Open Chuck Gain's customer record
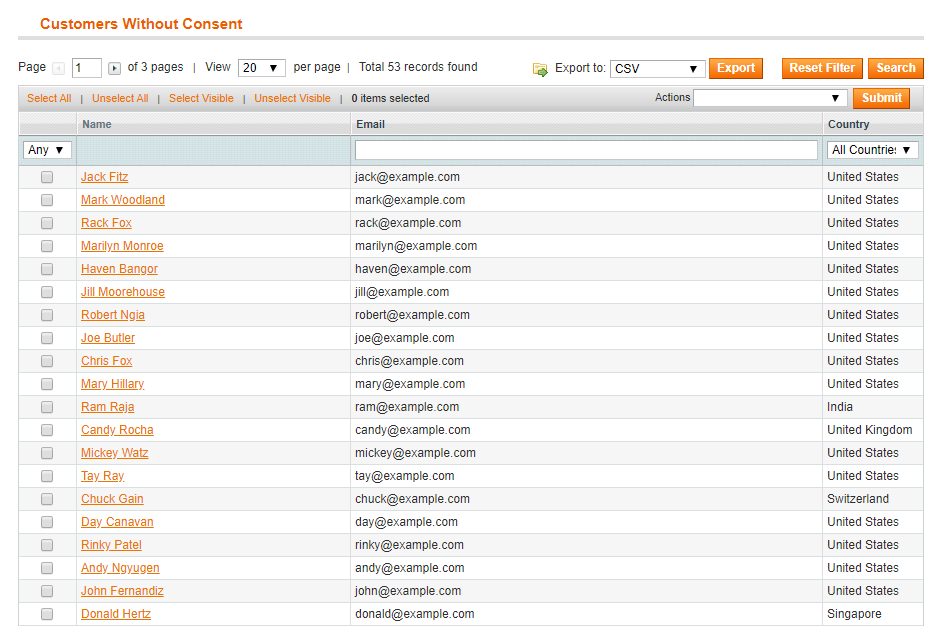 coord(111,498)
